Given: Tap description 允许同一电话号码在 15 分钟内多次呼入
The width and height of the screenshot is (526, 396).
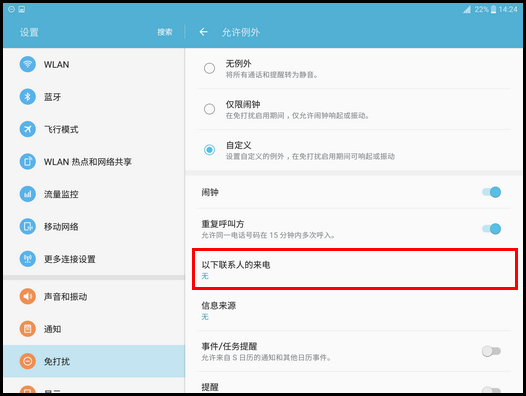Looking at the screenshot, I should 268,235.
